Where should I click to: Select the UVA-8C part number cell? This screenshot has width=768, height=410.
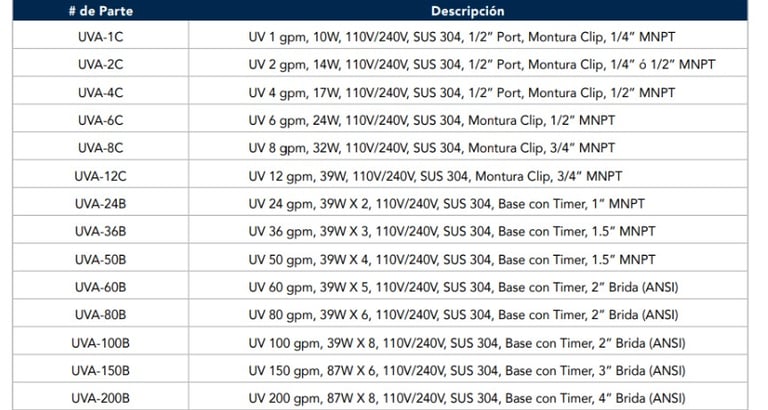click(x=100, y=148)
